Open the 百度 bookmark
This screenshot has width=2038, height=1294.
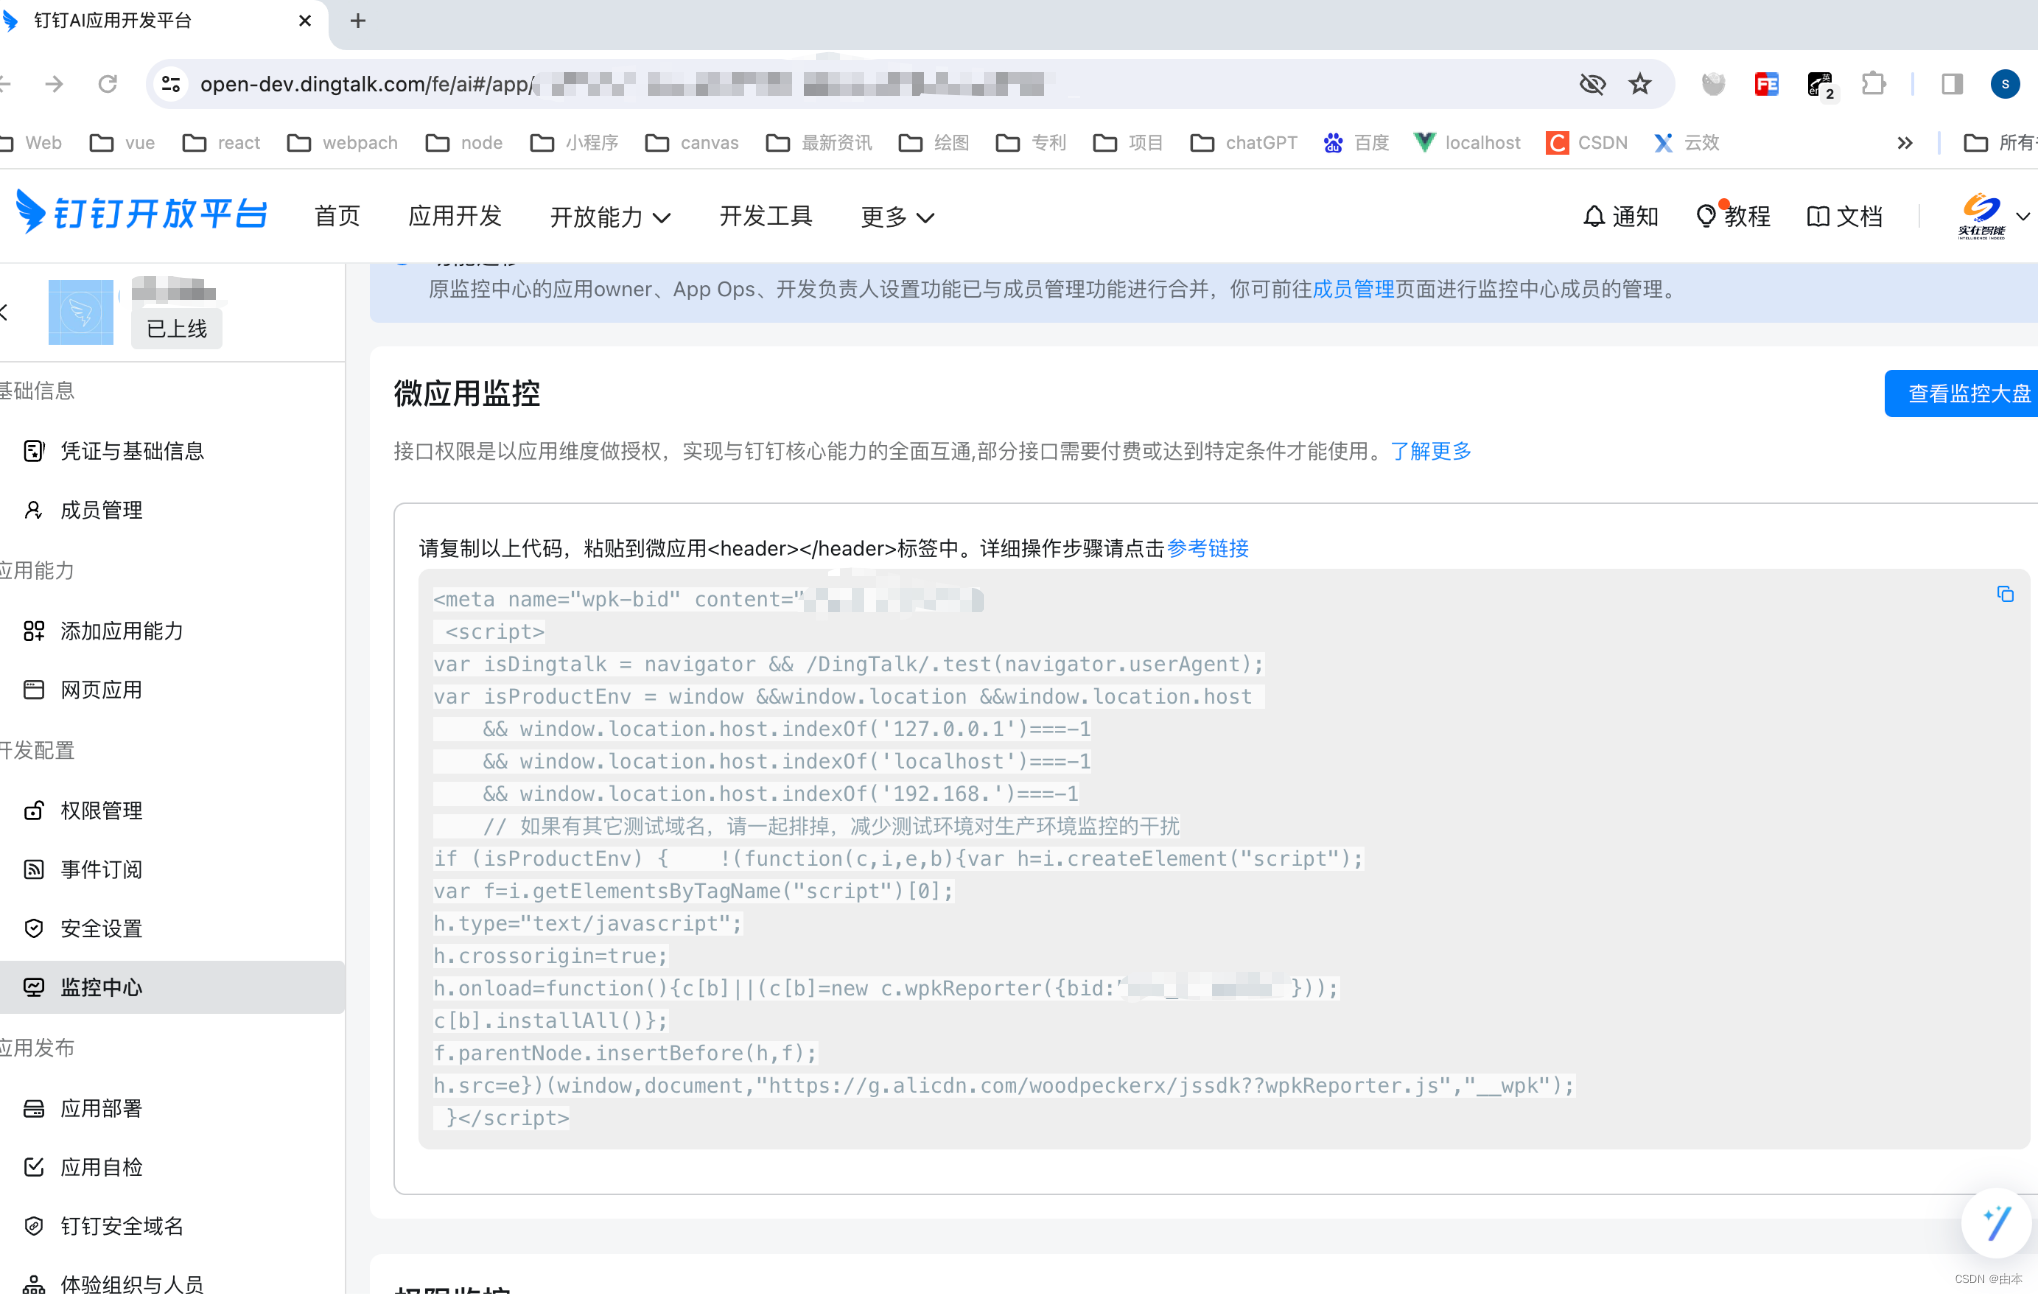pyautogui.click(x=1356, y=143)
